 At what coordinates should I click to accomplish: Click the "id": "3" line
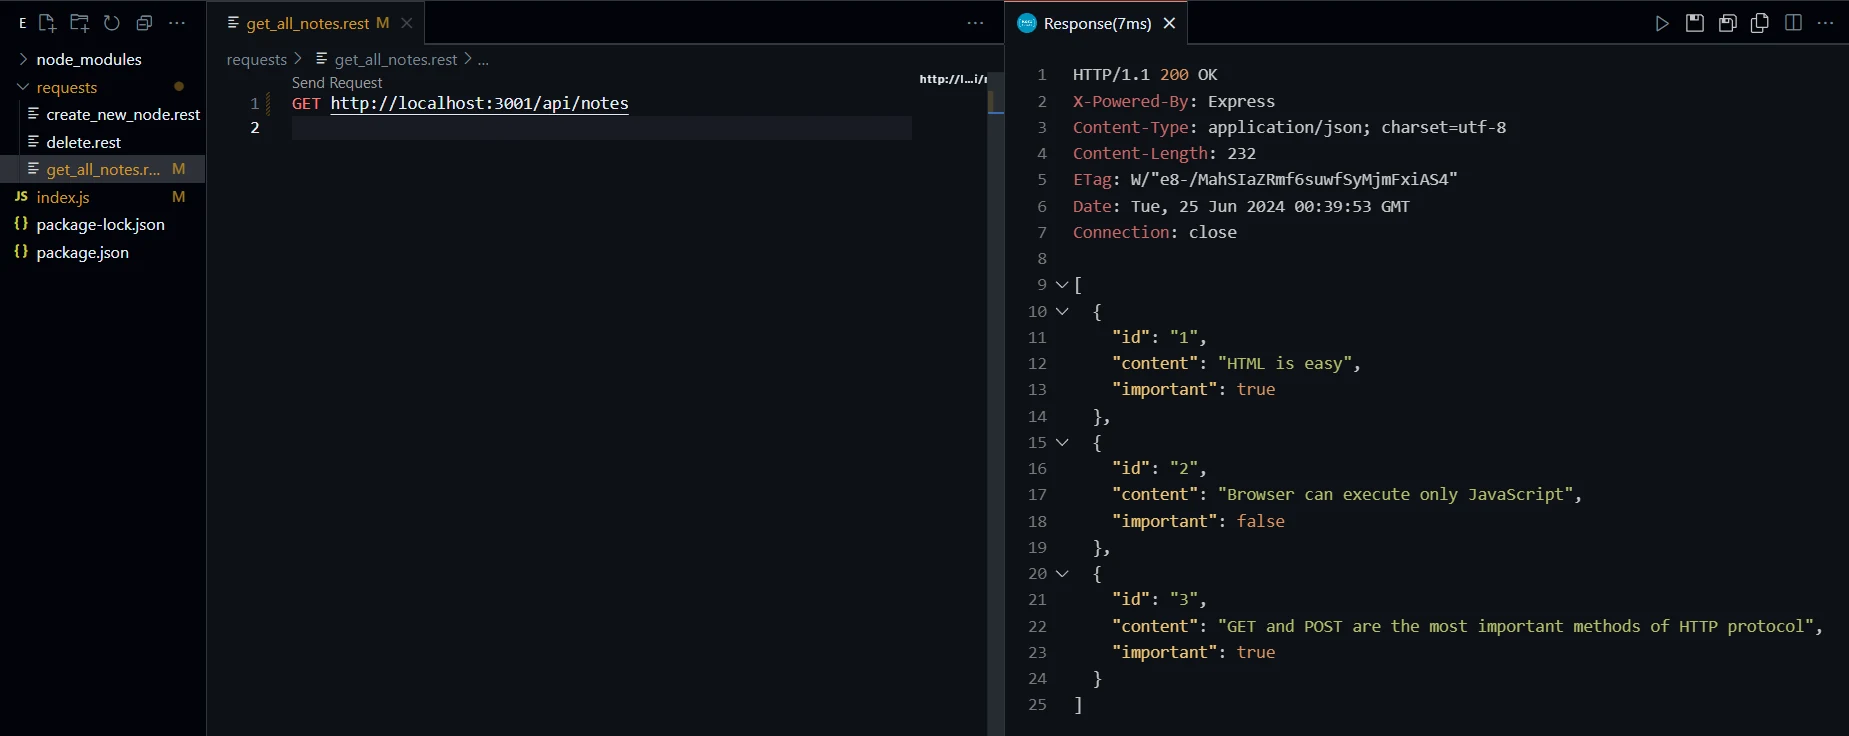tap(1159, 599)
